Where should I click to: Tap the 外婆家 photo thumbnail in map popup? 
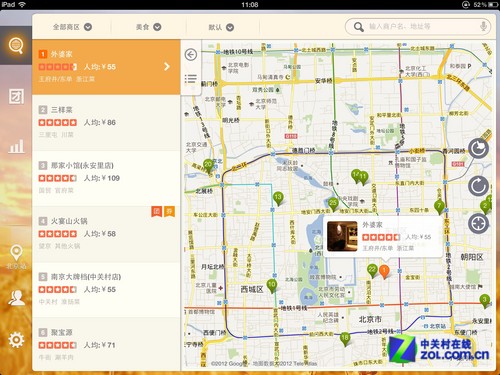342,236
